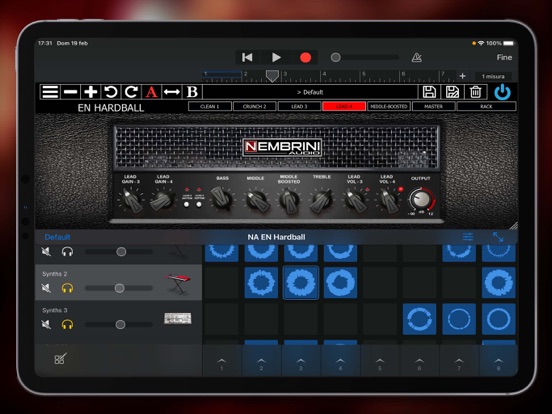This screenshot has width=552, height=414.
Task: Toggle the second small white amp switch
Action: [x=199, y=205]
